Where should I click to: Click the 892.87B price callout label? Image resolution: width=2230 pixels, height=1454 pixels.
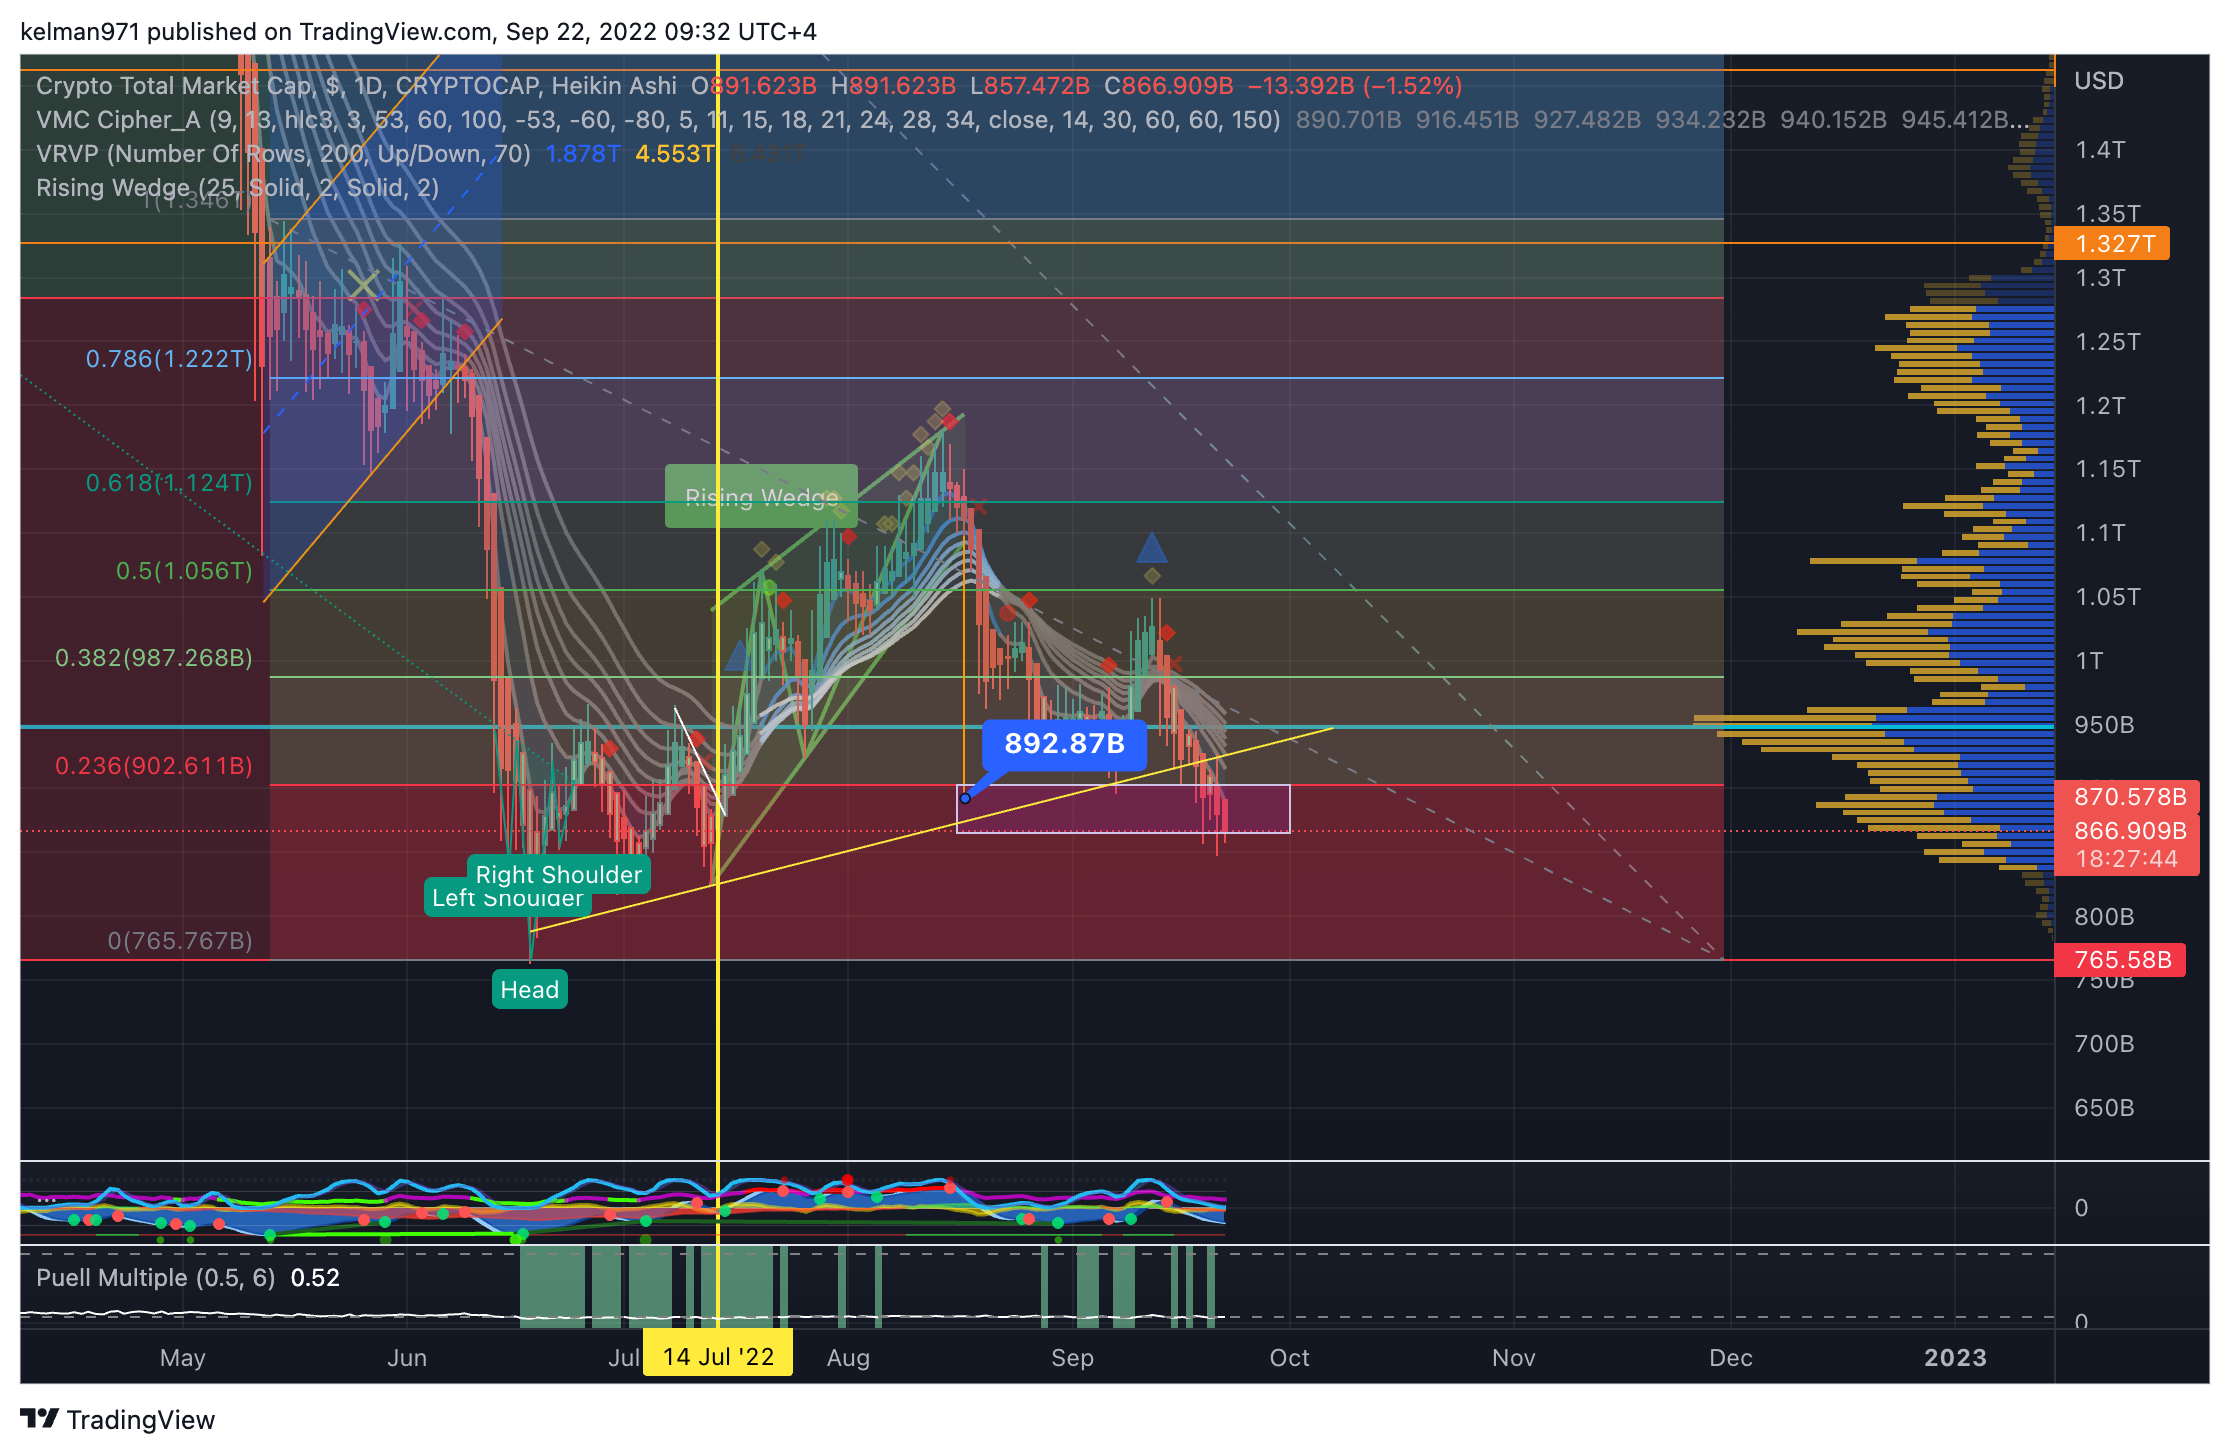[x=1064, y=744]
